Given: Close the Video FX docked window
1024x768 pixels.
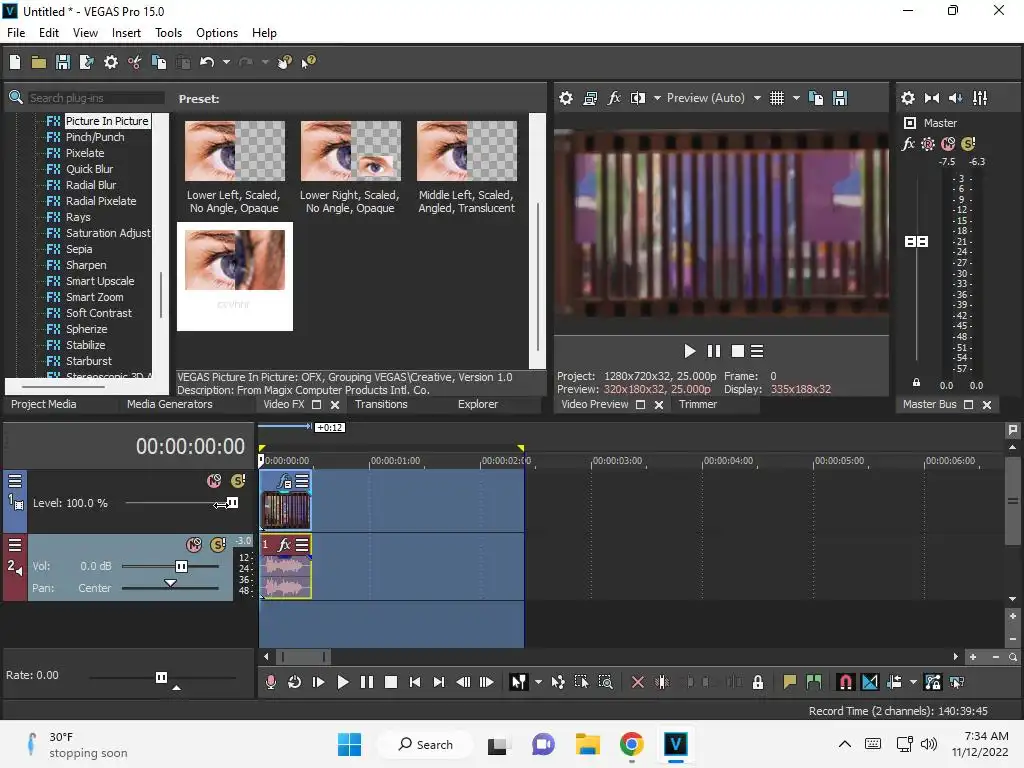Looking at the screenshot, I should coord(335,405).
